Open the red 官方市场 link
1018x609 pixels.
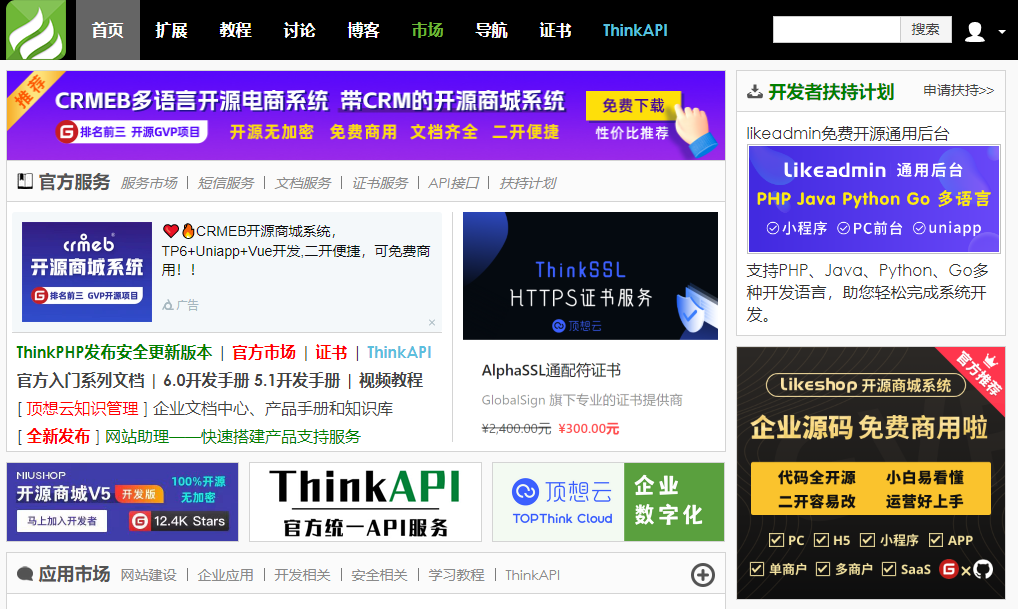(x=264, y=353)
